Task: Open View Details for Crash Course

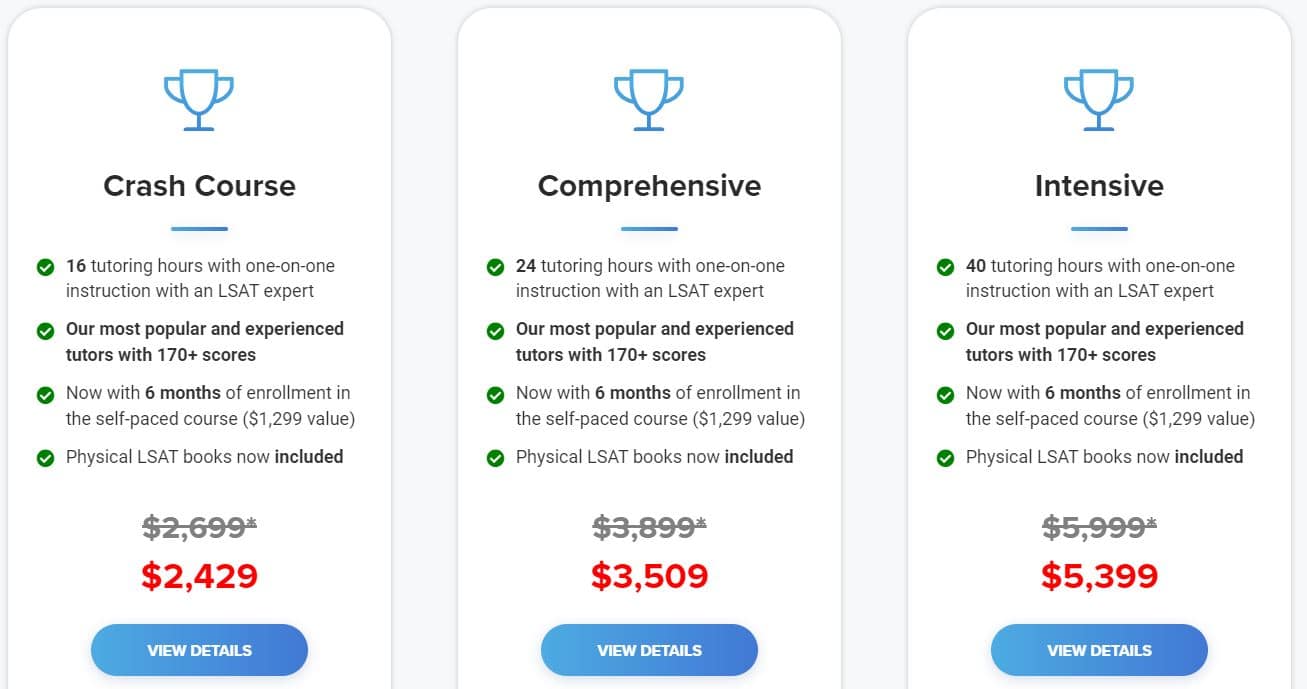Action: [199, 650]
